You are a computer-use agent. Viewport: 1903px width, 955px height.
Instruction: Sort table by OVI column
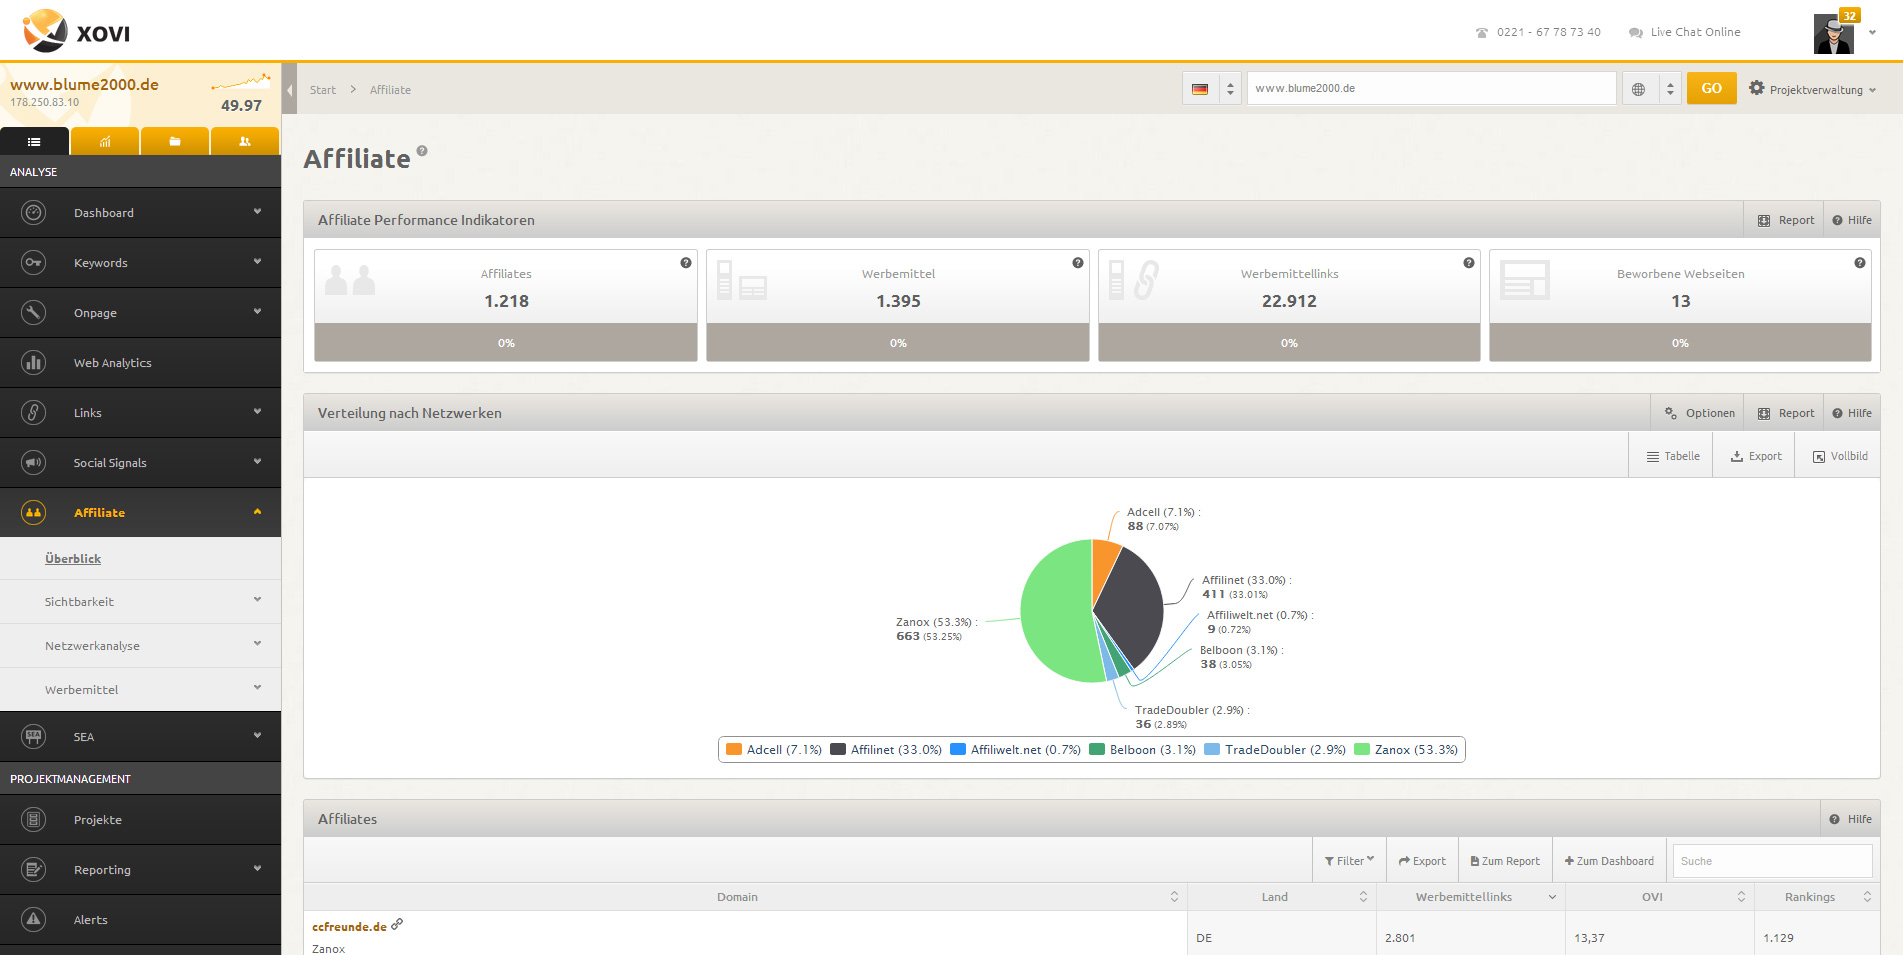click(1660, 897)
